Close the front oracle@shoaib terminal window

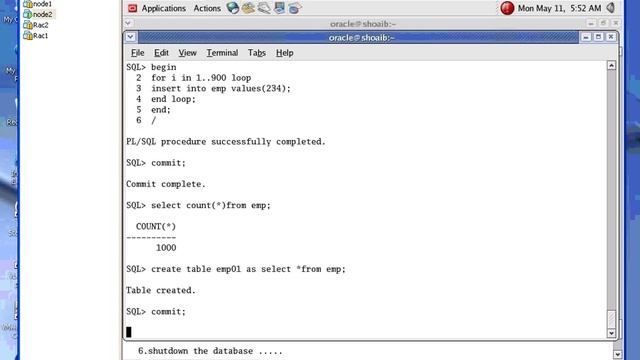(x=611, y=37)
